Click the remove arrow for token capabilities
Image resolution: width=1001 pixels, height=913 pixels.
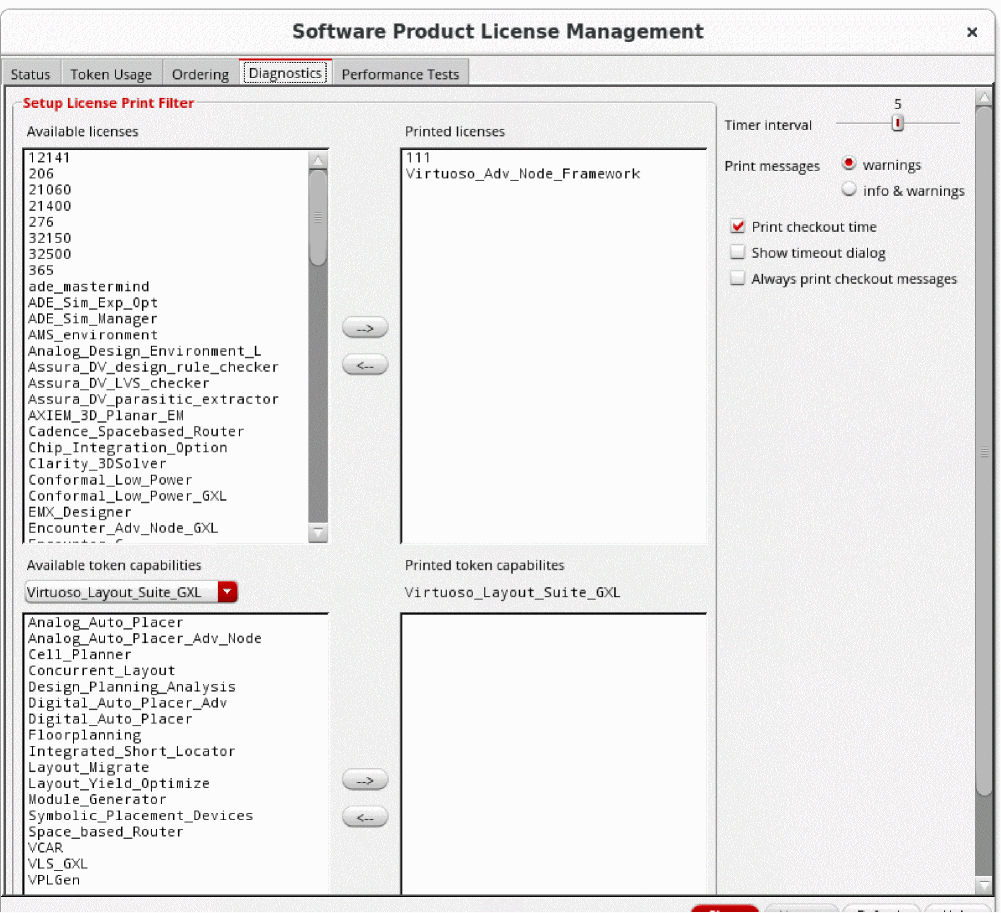tap(364, 817)
